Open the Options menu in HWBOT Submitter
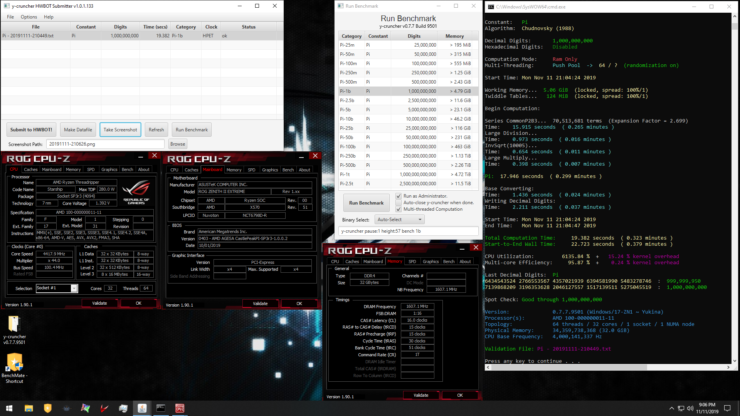Image resolution: width=740 pixels, height=416 pixels. (28, 16)
